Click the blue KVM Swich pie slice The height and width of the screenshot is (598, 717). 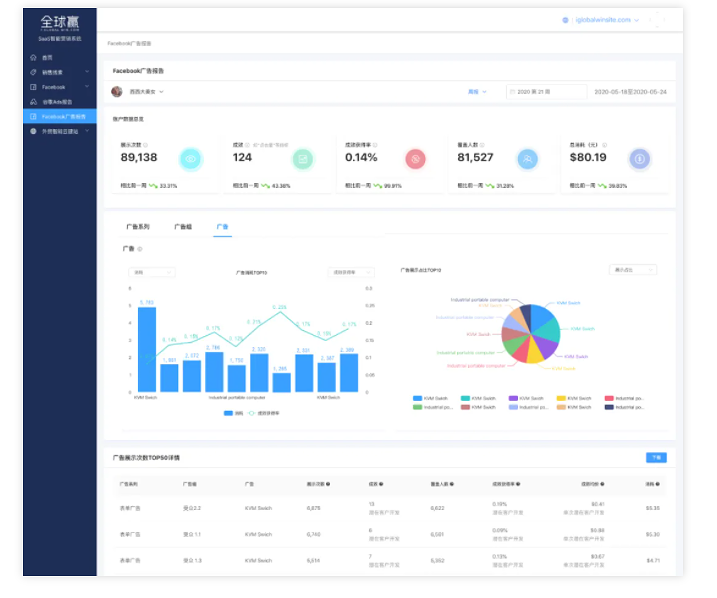[541, 315]
